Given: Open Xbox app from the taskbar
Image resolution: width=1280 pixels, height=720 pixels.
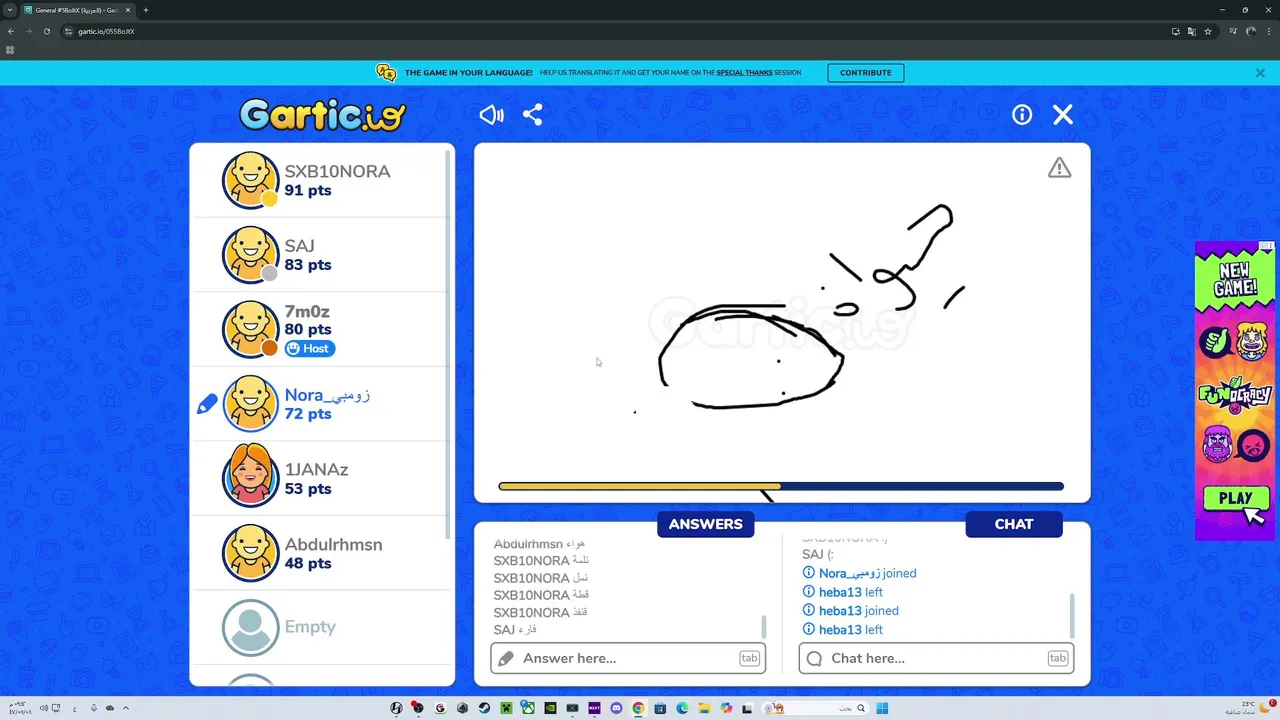Looking at the screenshot, I should (528, 708).
